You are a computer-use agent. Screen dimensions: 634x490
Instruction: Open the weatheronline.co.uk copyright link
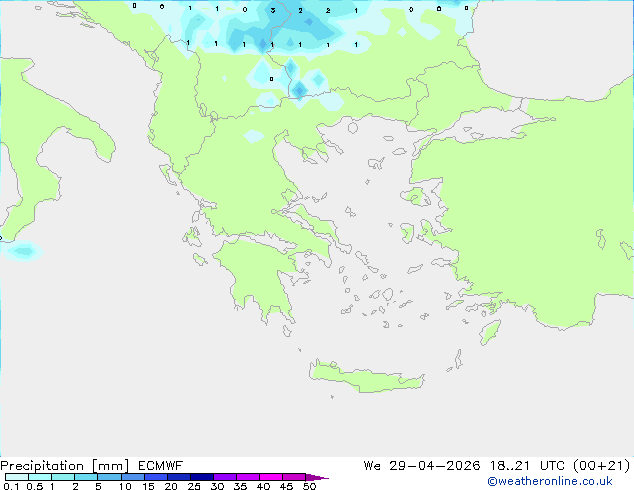click(x=550, y=481)
